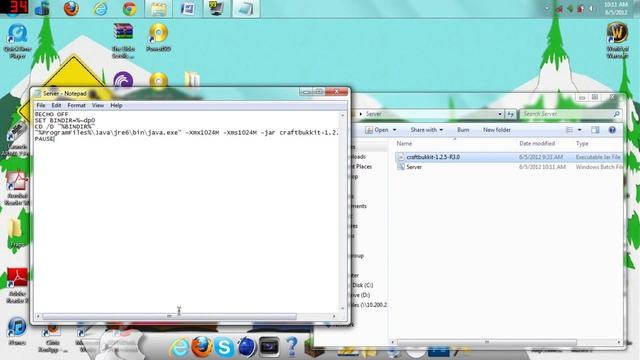The image size is (640, 360).
Task: Click the Explorer help question mark icon
Action: point(612,130)
